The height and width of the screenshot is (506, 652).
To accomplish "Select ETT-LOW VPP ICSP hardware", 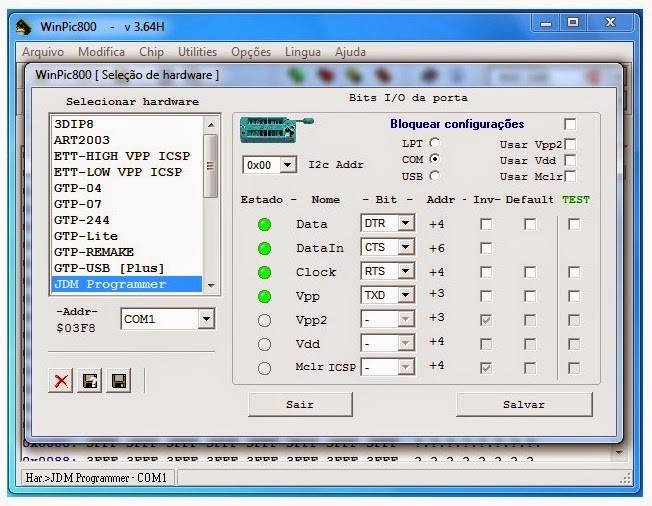I will point(127,172).
